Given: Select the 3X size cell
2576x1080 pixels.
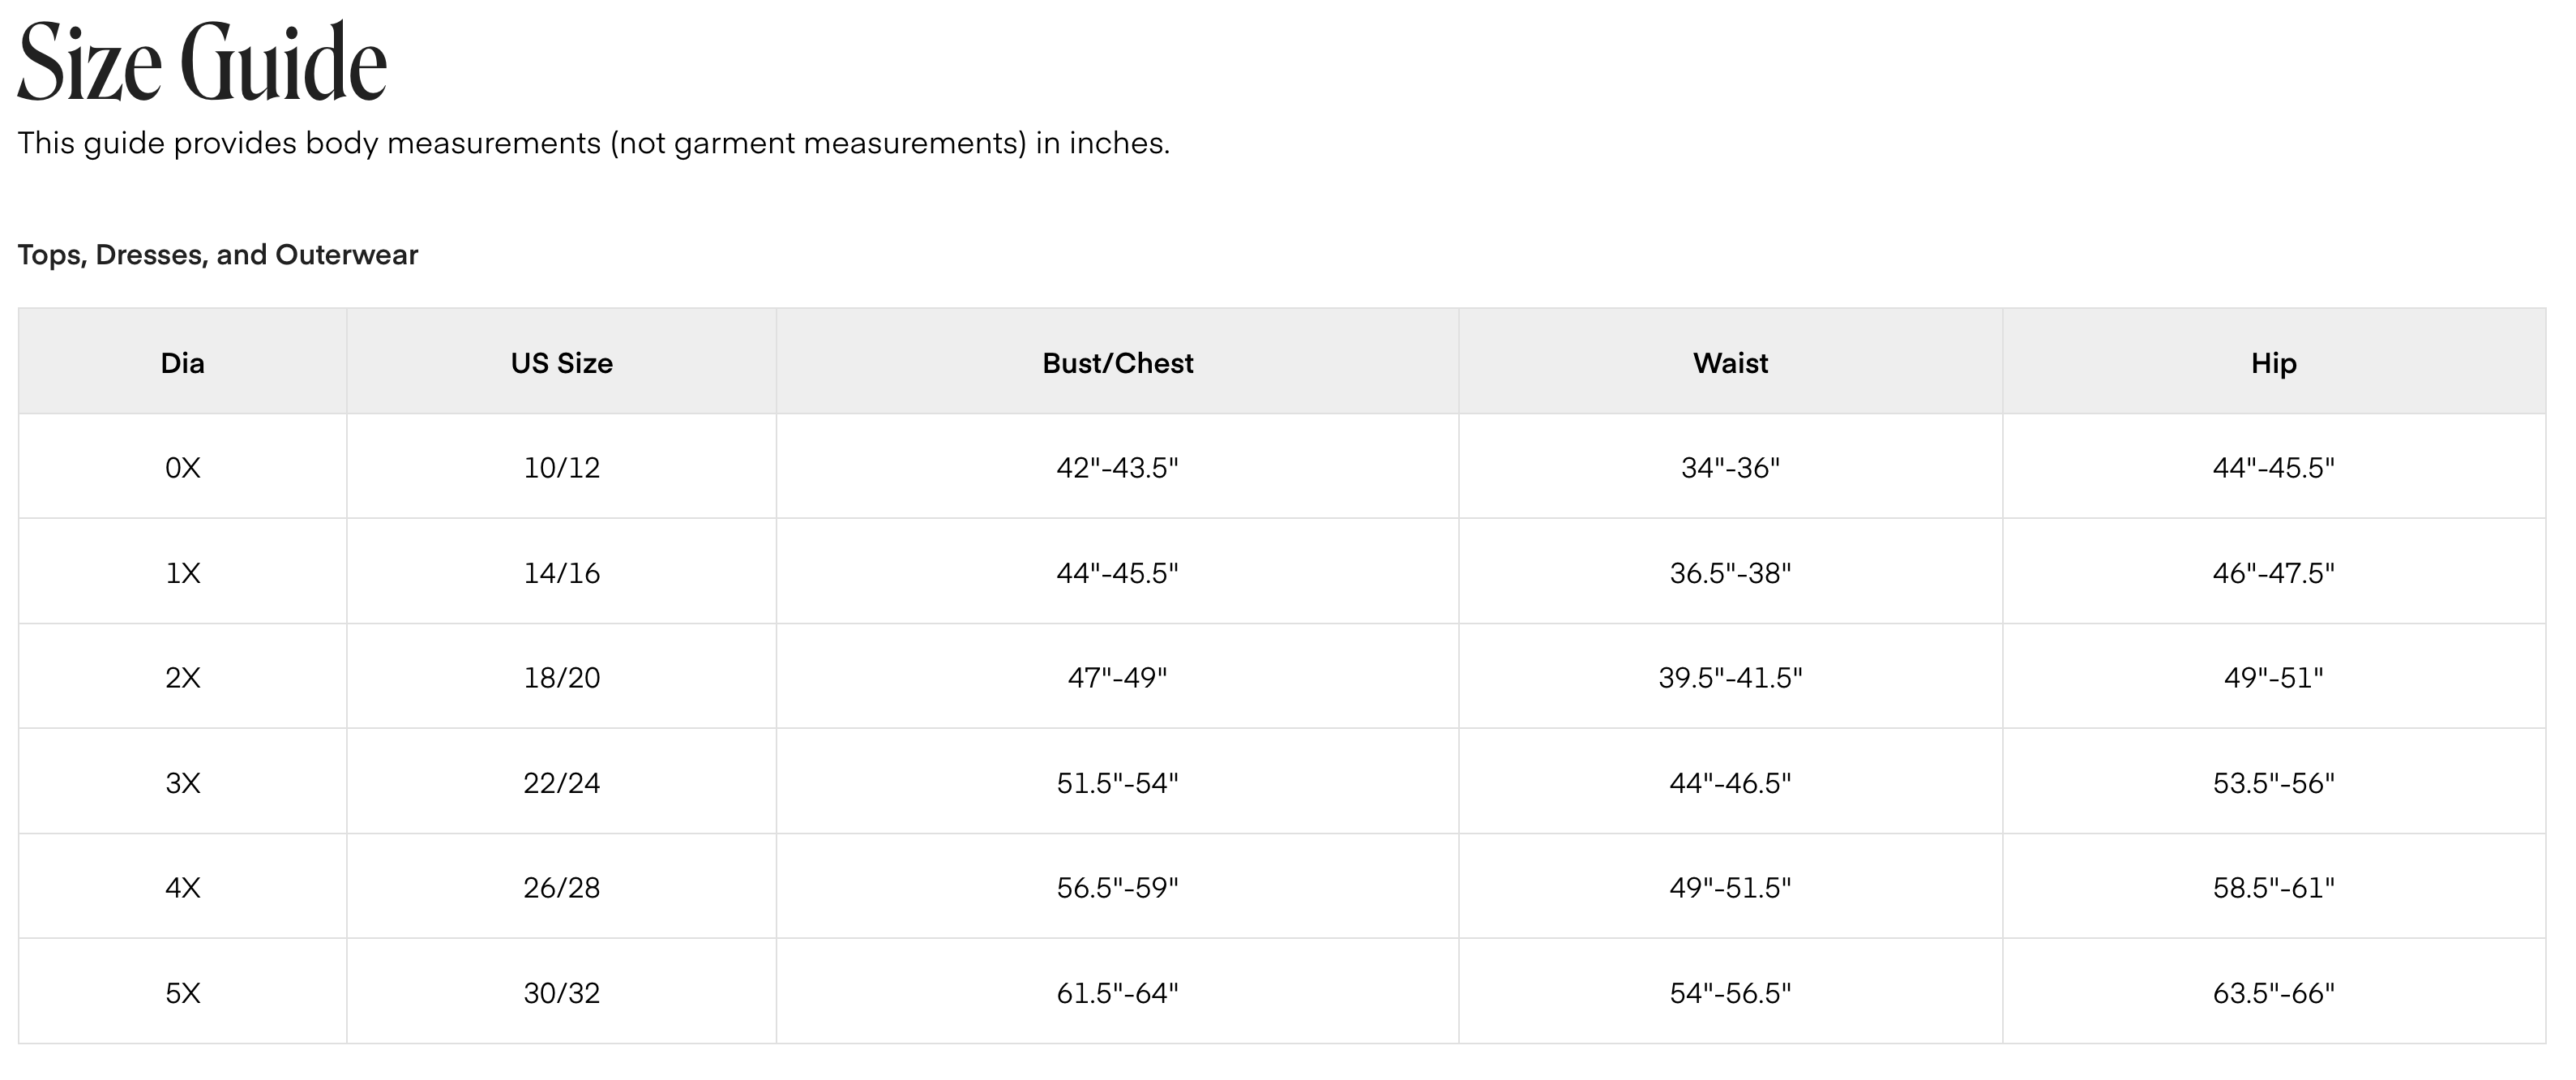Looking at the screenshot, I should coord(183,782).
